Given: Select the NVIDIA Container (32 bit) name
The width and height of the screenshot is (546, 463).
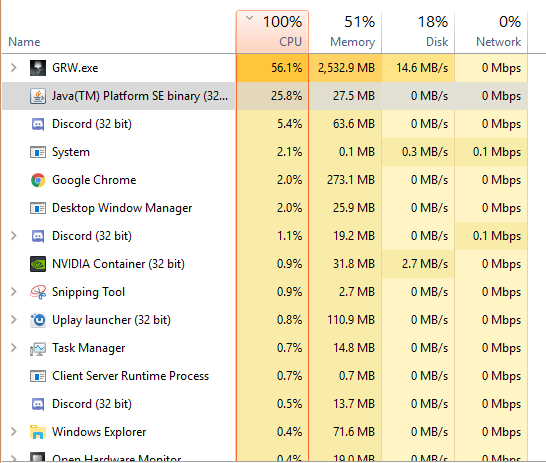Looking at the screenshot, I should (118, 264).
